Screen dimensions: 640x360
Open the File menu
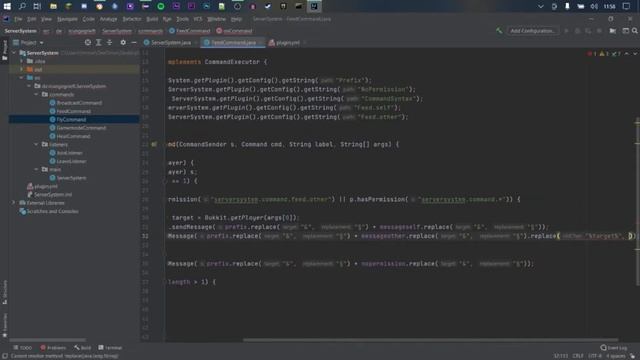click(18, 19)
